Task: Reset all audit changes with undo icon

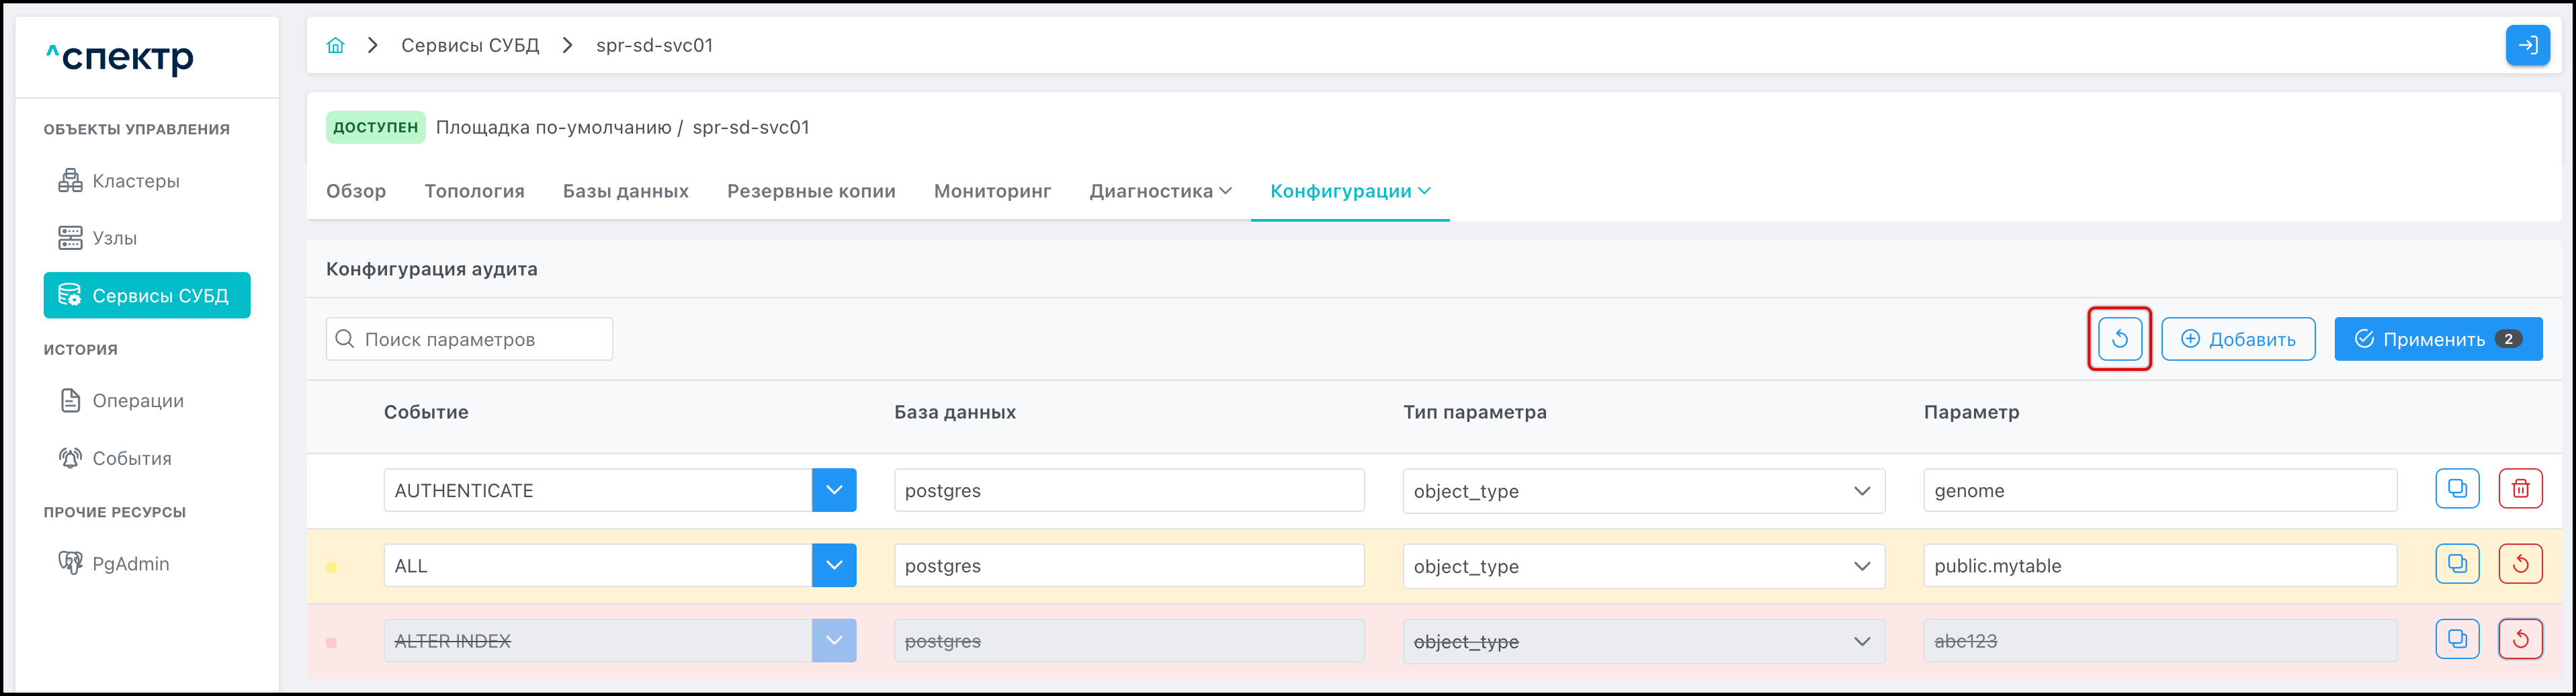Action: click(2118, 339)
